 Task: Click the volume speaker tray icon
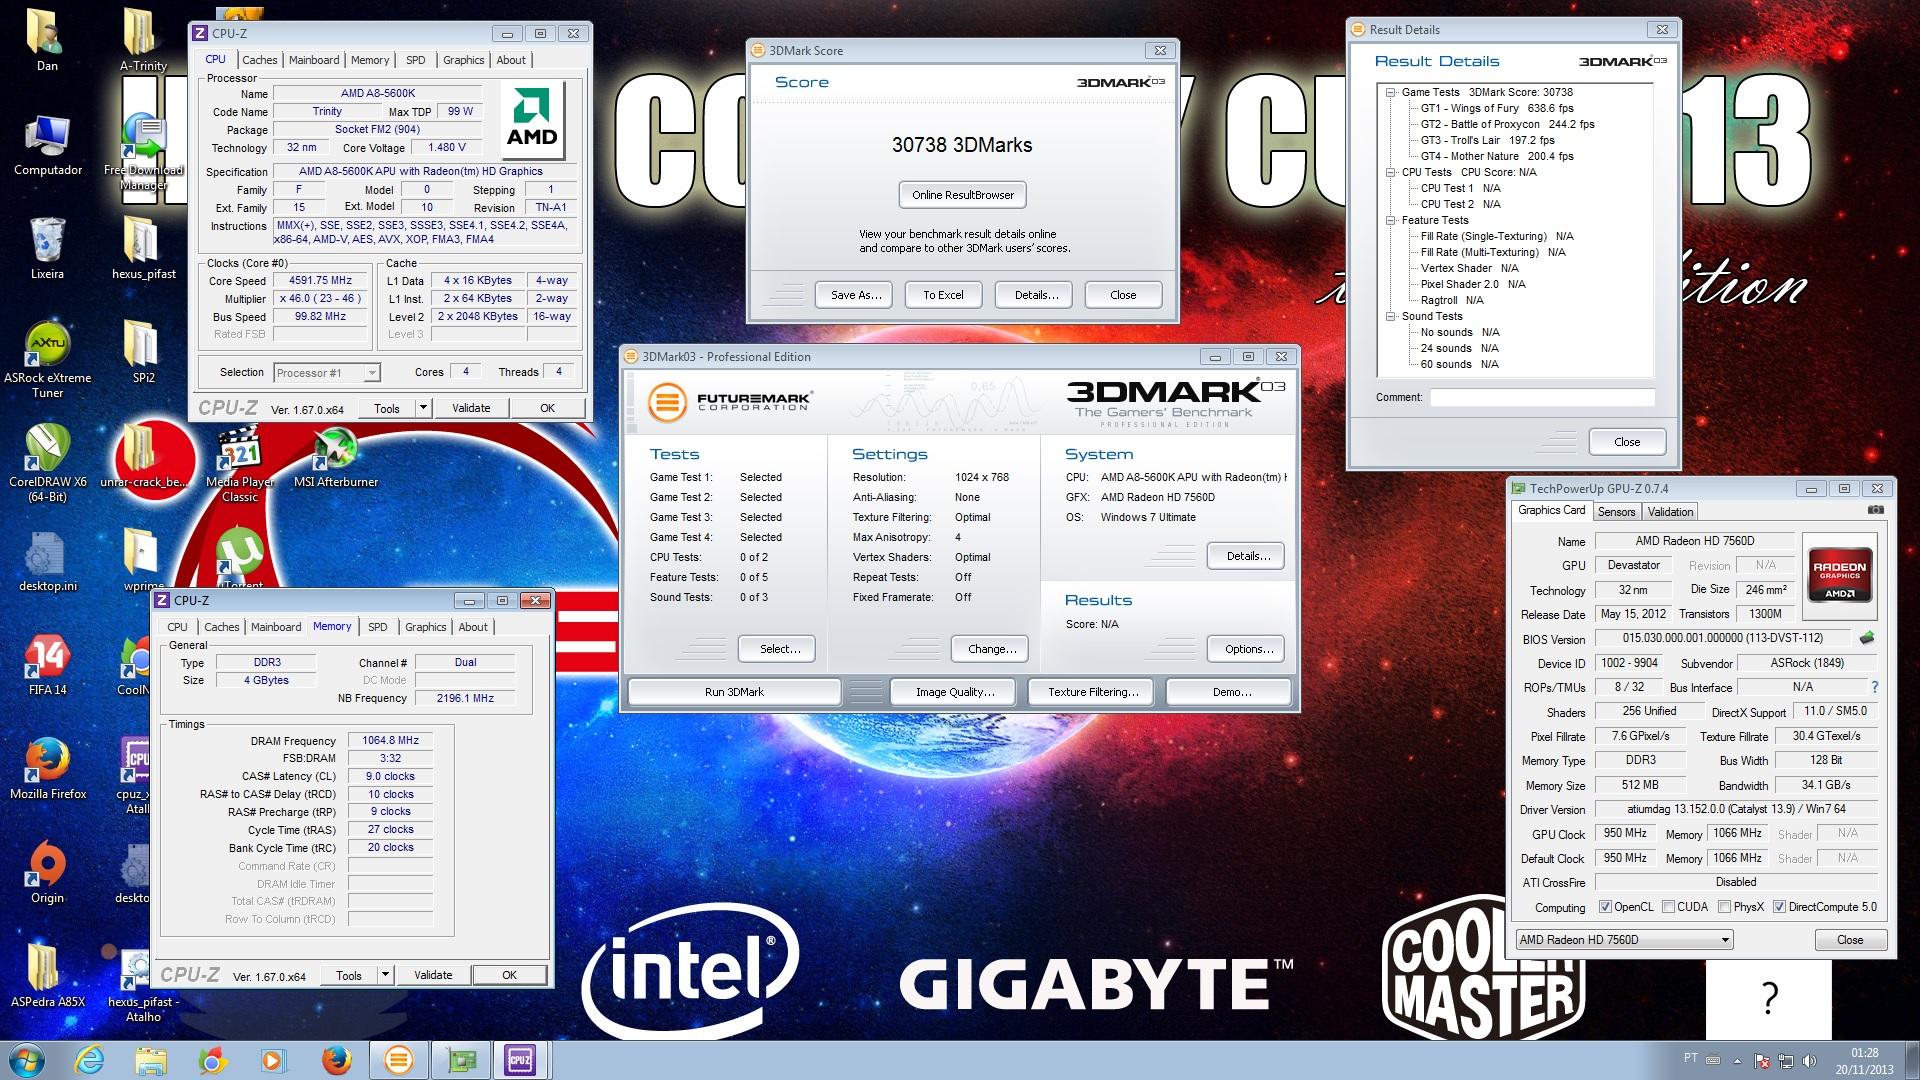point(1809,1061)
